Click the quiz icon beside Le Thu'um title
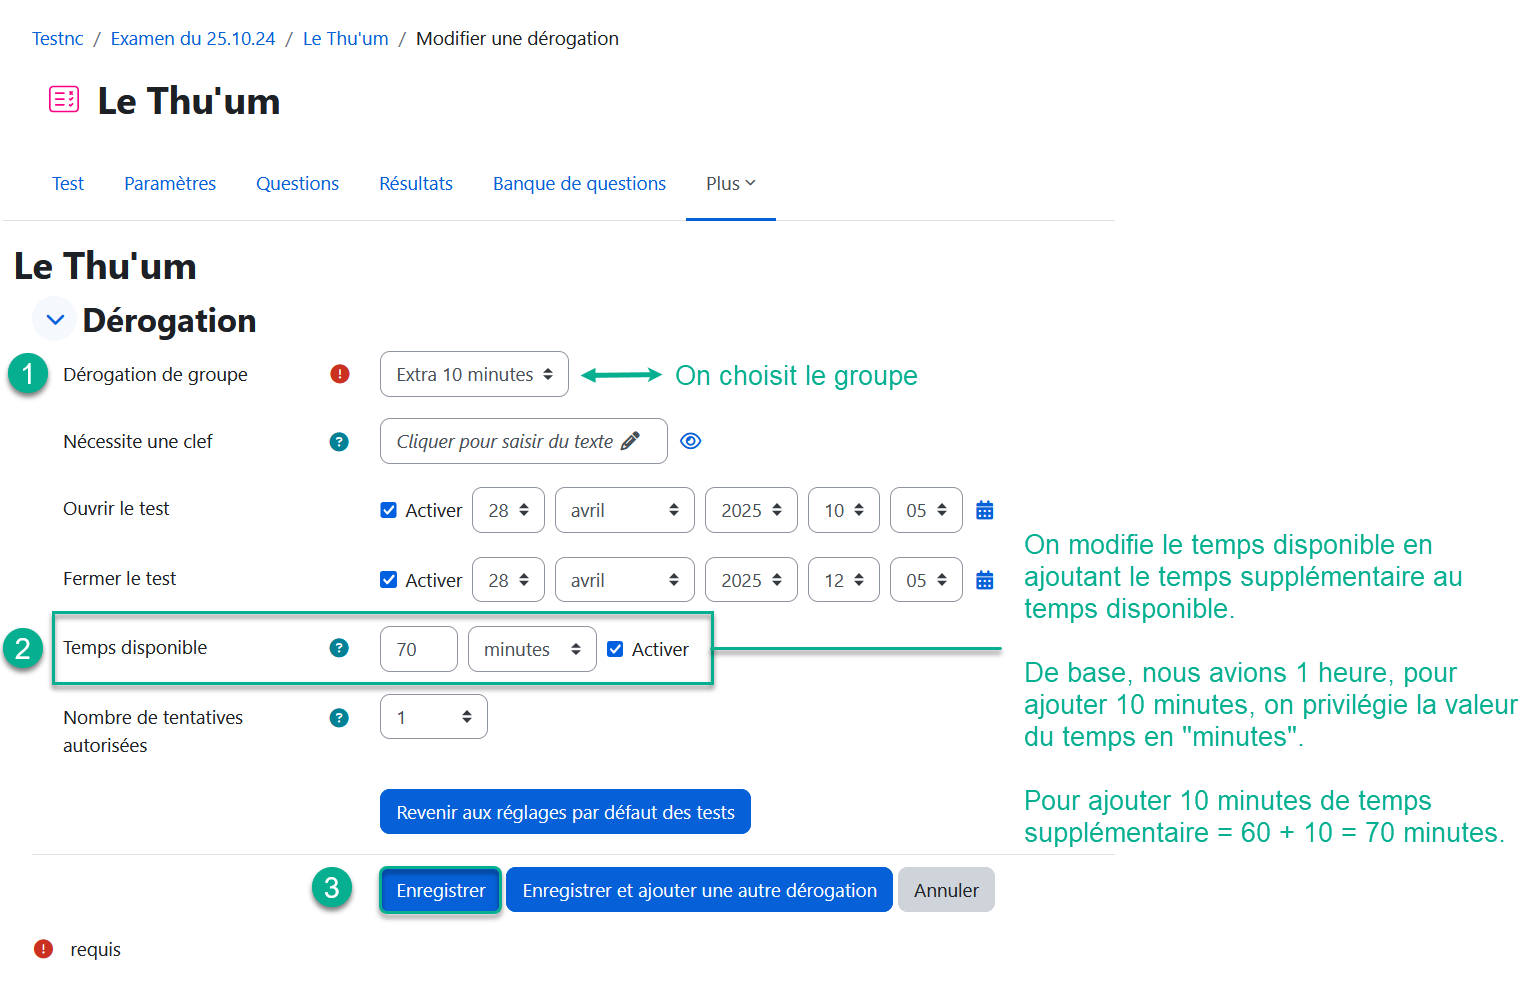This screenshot has width=1534, height=1007. point(64,99)
